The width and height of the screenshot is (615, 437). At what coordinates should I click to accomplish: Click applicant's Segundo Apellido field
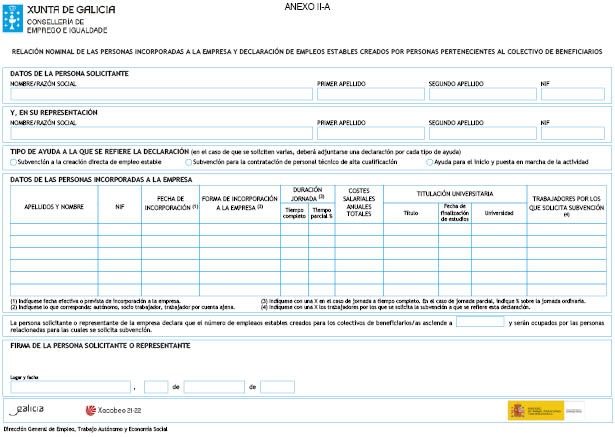tap(481, 94)
